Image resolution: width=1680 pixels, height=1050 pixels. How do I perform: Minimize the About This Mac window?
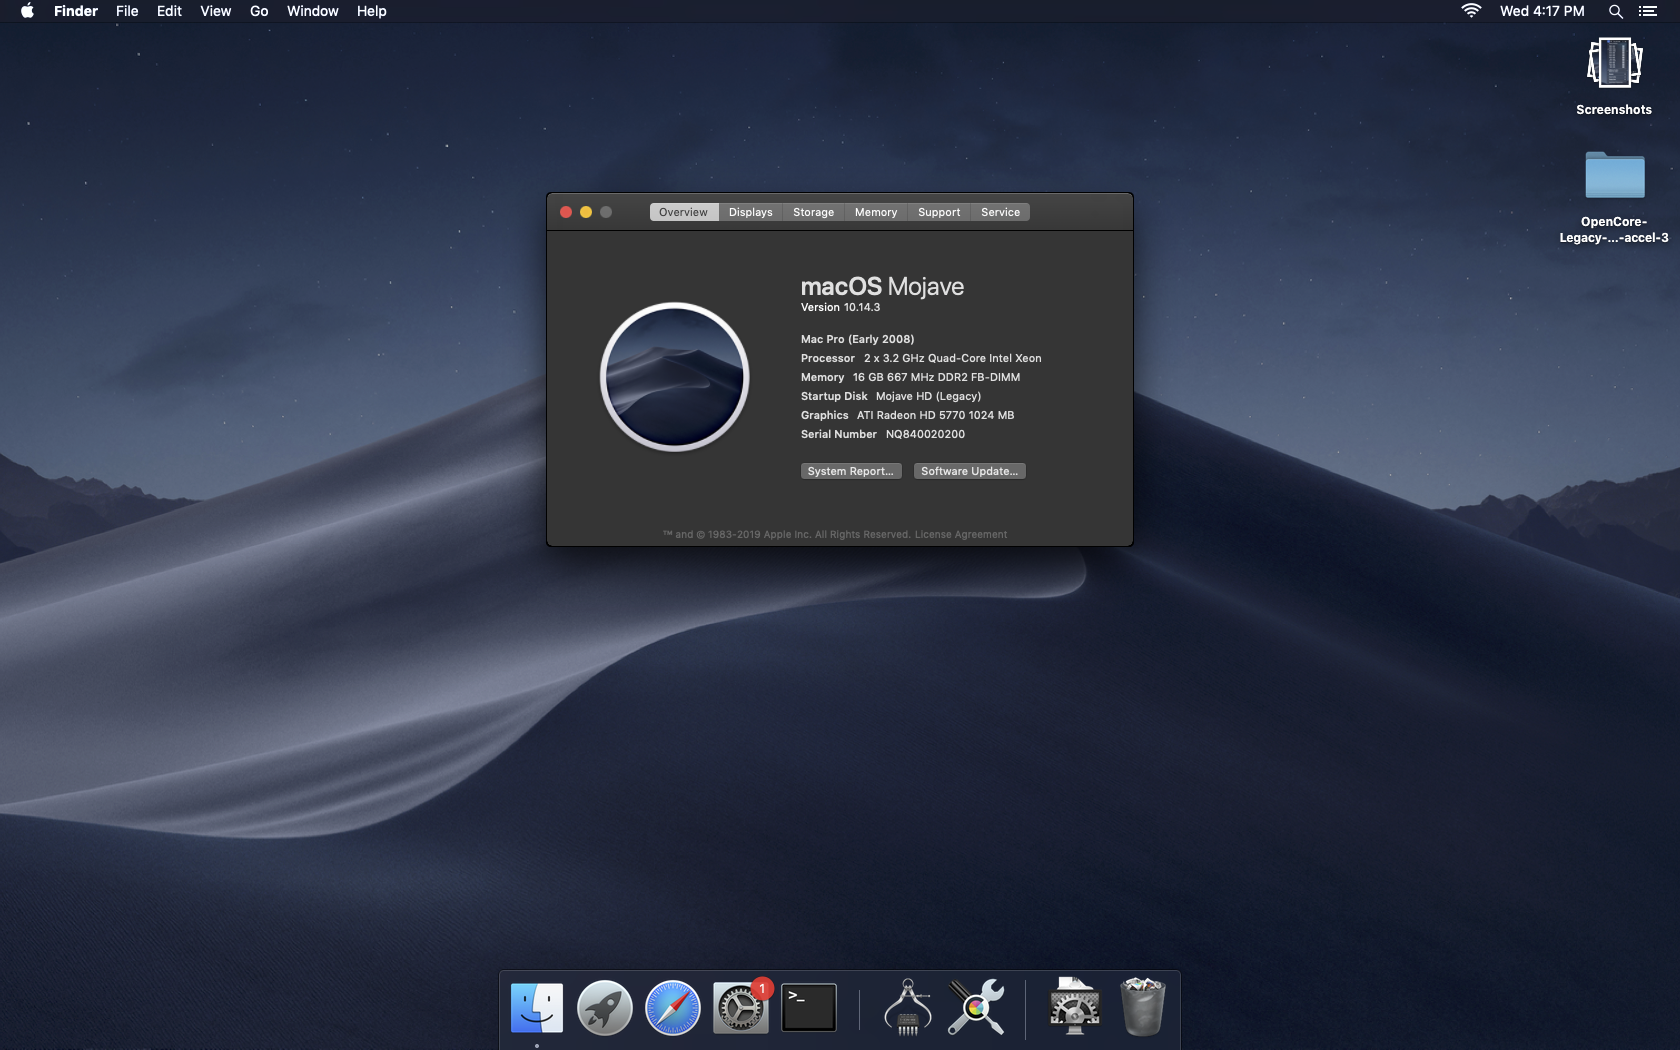click(586, 212)
